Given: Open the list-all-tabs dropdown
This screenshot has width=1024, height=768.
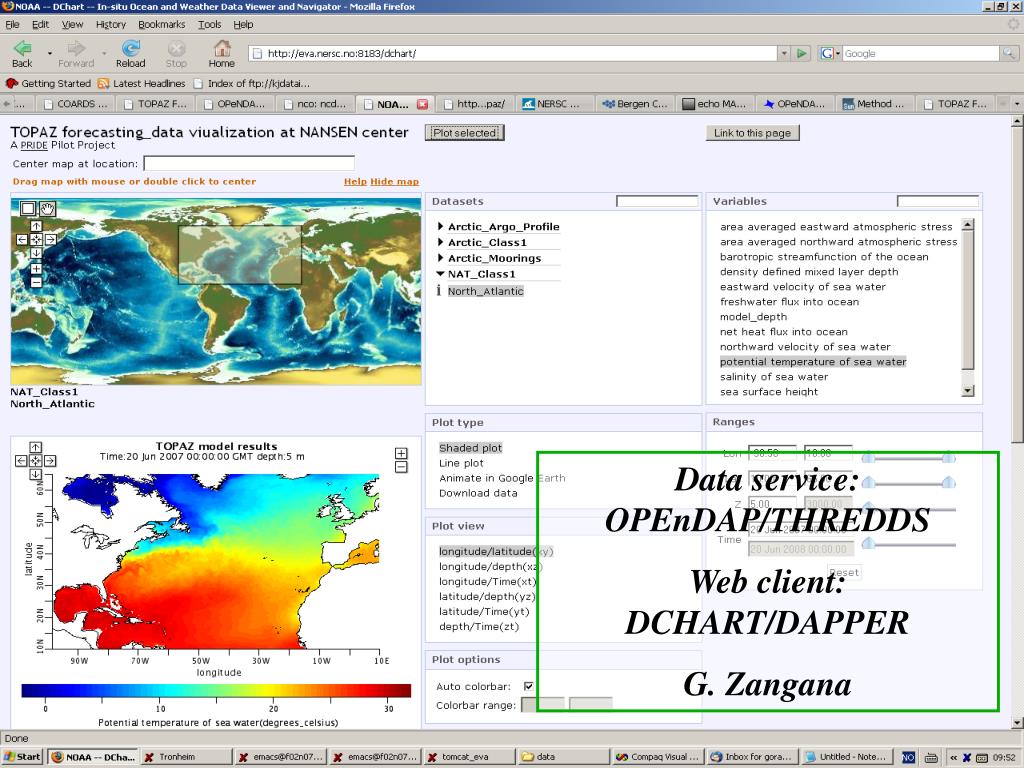Looking at the screenshot, I should pos(1016,104).
